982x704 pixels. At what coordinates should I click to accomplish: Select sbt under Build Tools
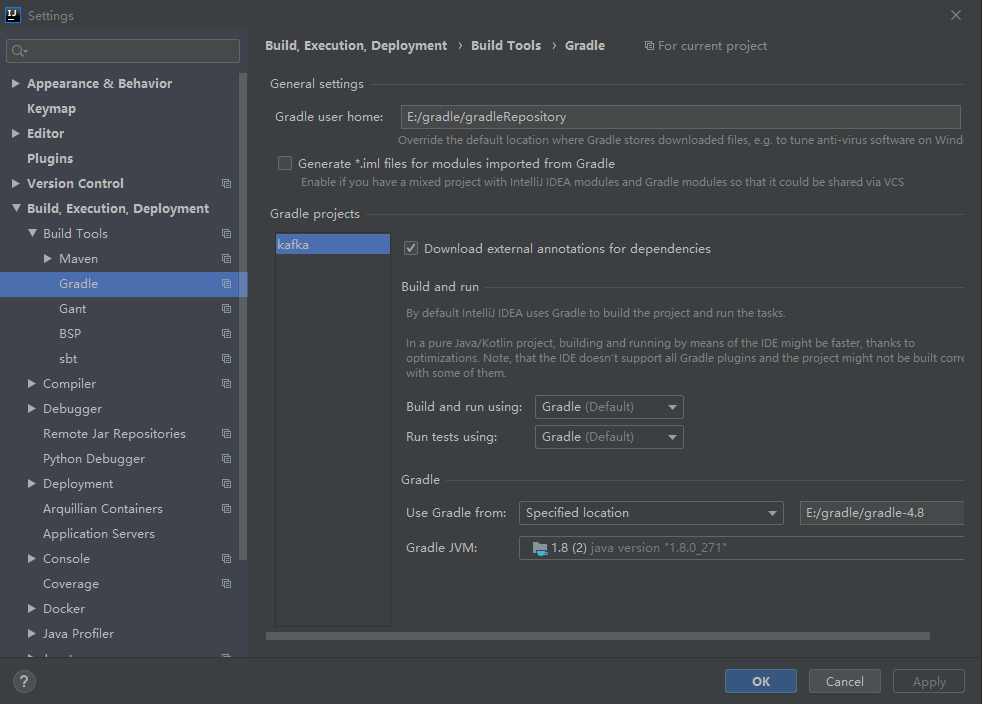click(68, 359)
